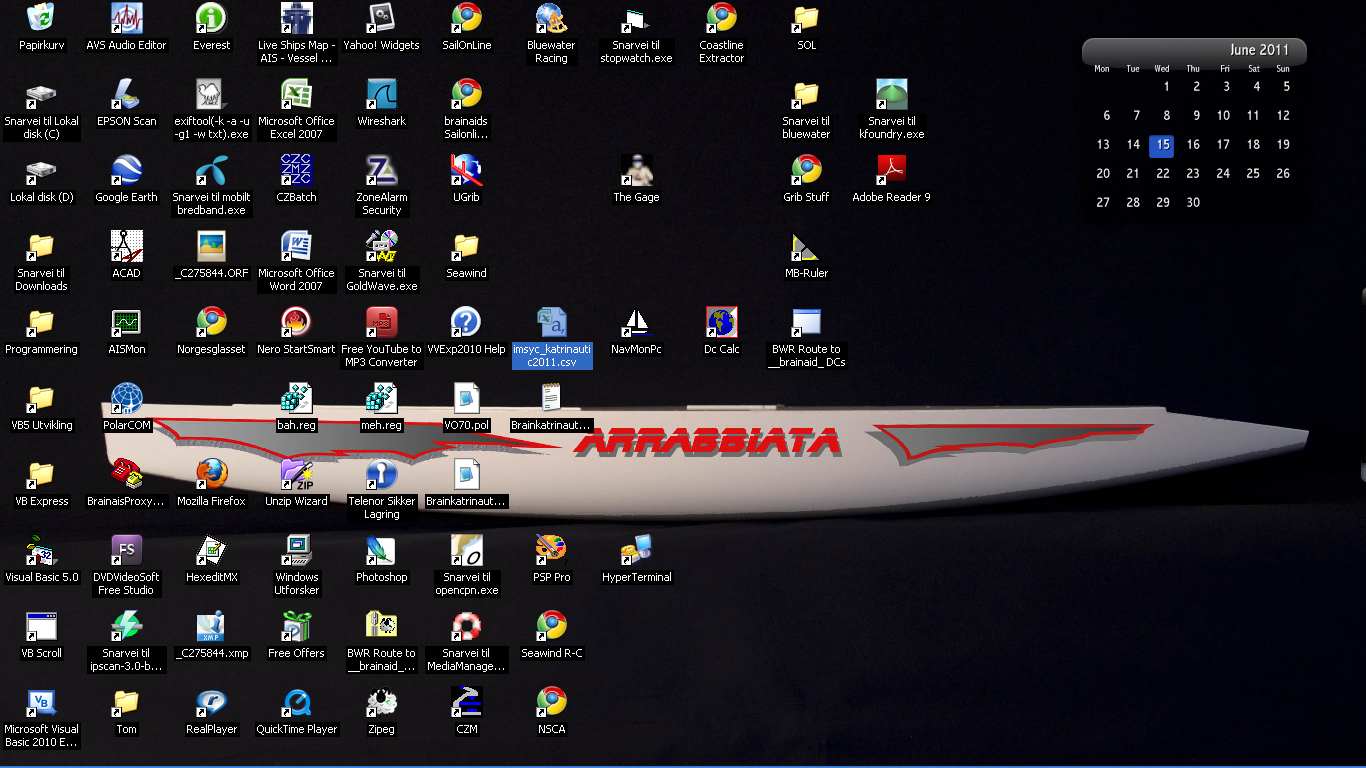Launch Telenor Sikker Lagring
Screen dimensions: 1366x768
coord(381,474)
